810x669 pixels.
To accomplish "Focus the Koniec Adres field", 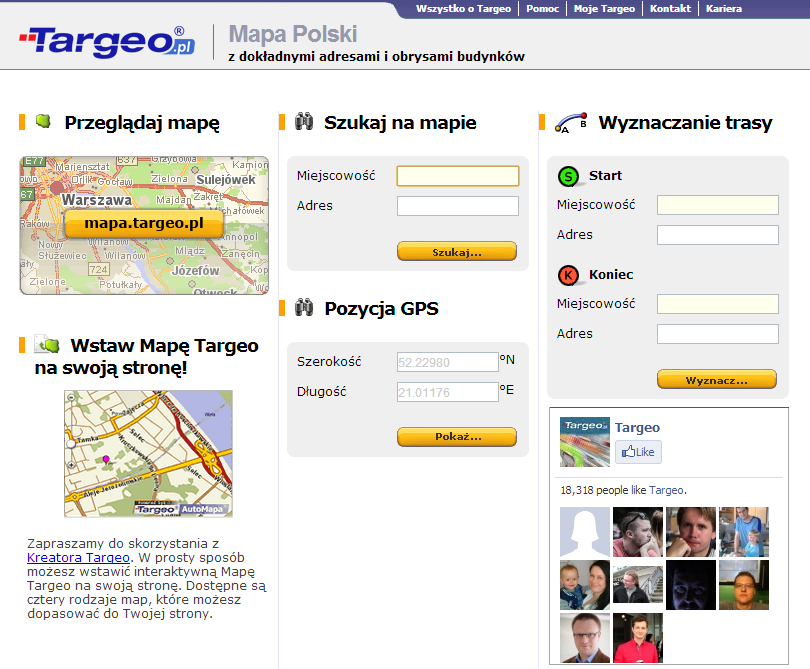I will tap(718, 334).
